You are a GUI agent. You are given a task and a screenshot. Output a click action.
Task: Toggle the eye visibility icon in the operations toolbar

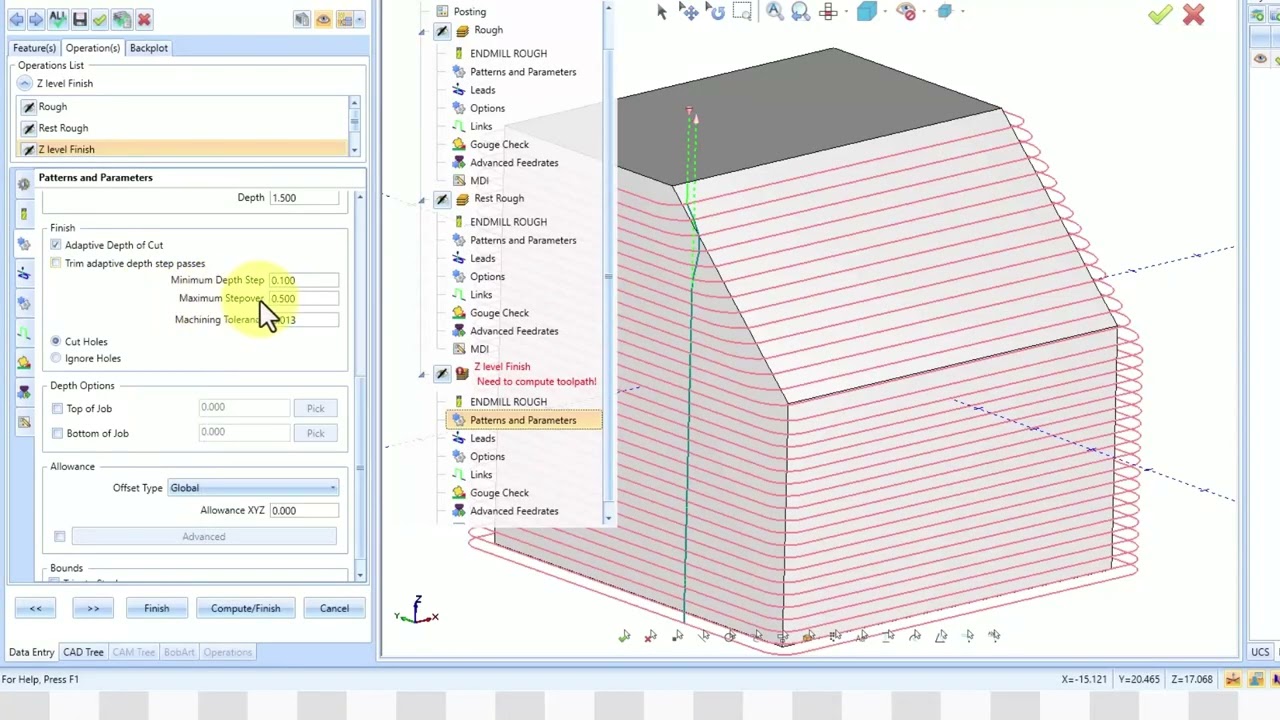click(323, 19)
